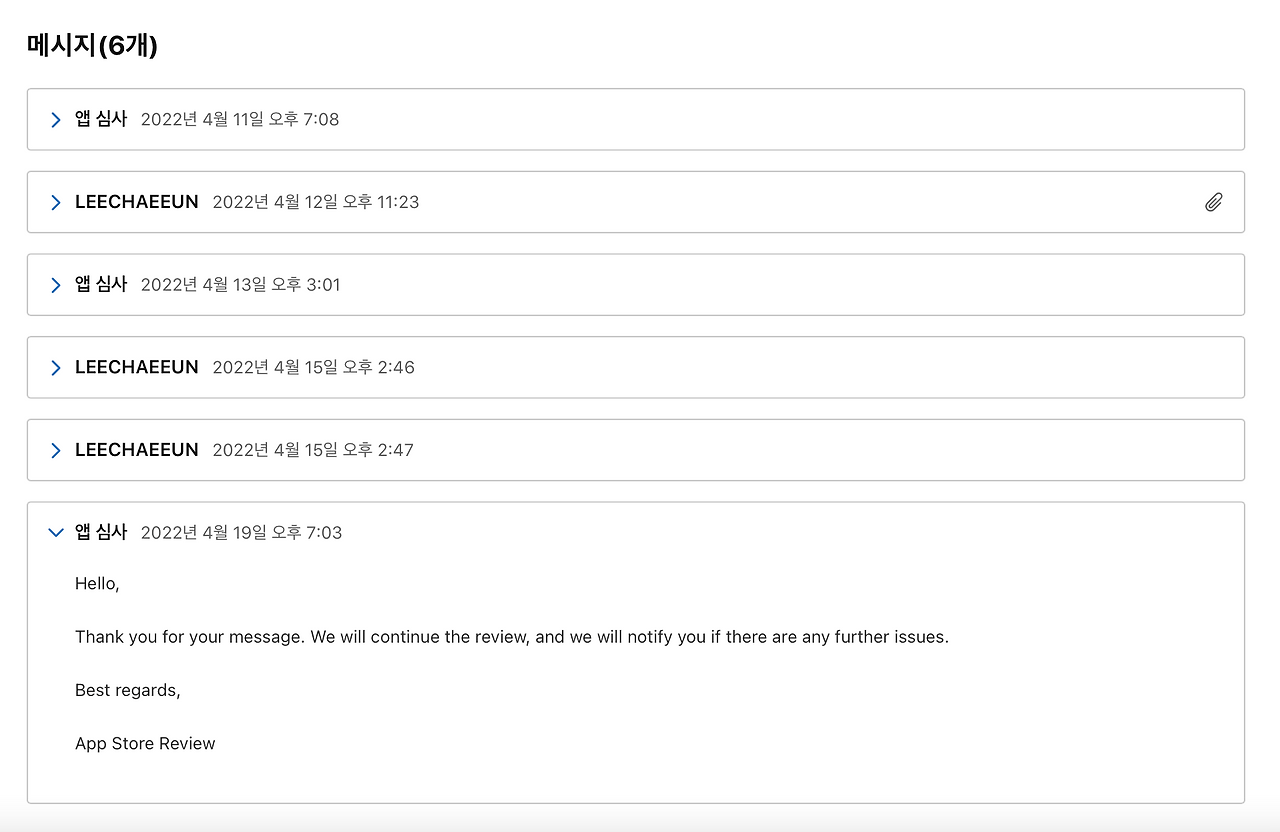The image size is (1280, 832).
Task: Click timestamp 2022년 4월 12일 오후 11:23
Action: 316,203
